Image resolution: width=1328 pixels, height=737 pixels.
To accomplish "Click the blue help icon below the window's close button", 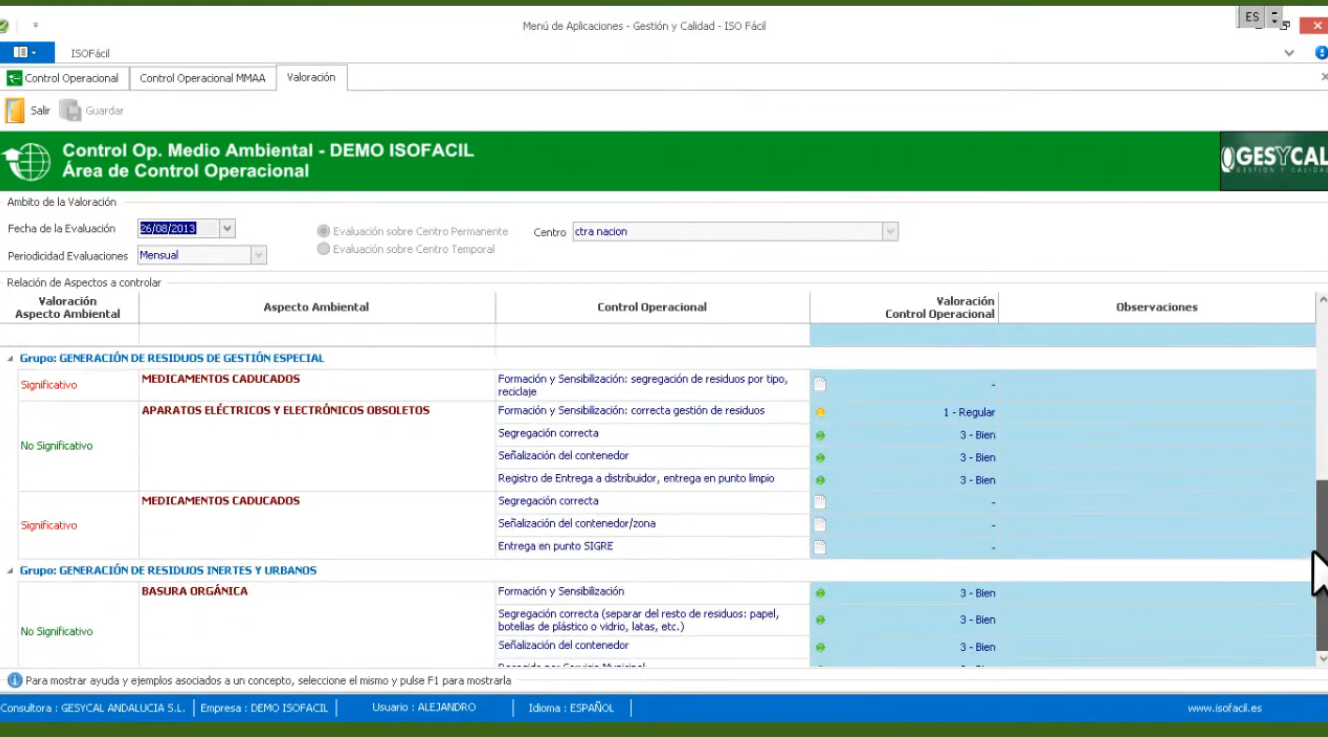I will click(1321, 53).
